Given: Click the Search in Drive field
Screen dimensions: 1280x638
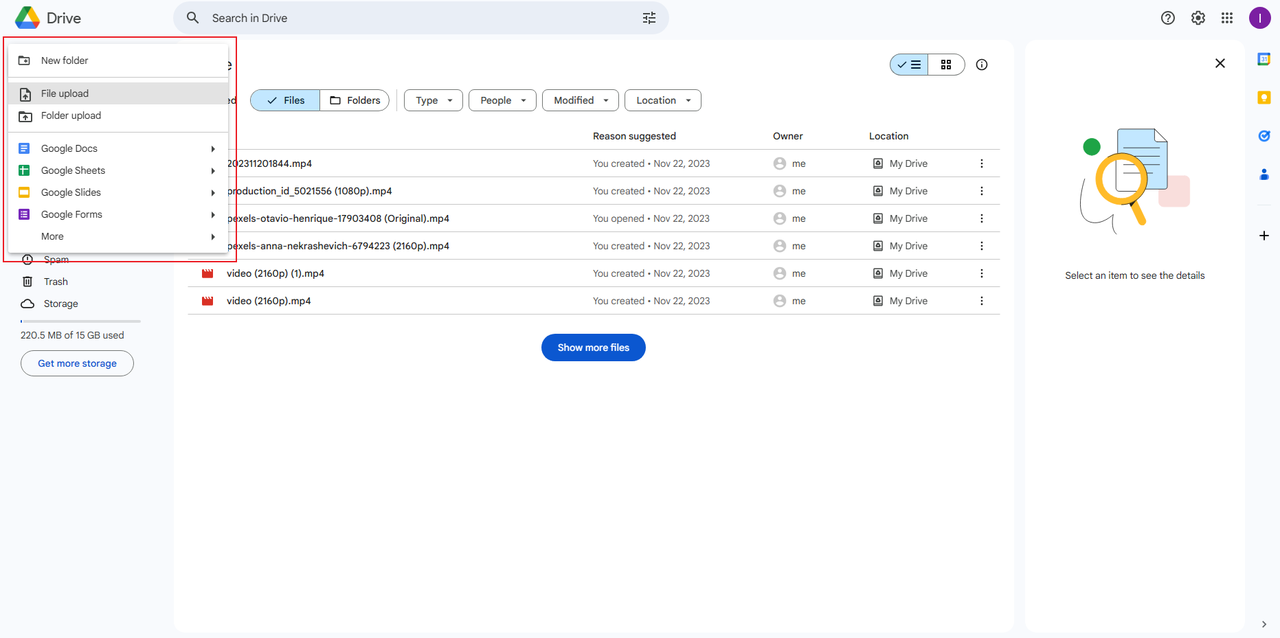Looking at the screenshot, I should tap(420, 18).
